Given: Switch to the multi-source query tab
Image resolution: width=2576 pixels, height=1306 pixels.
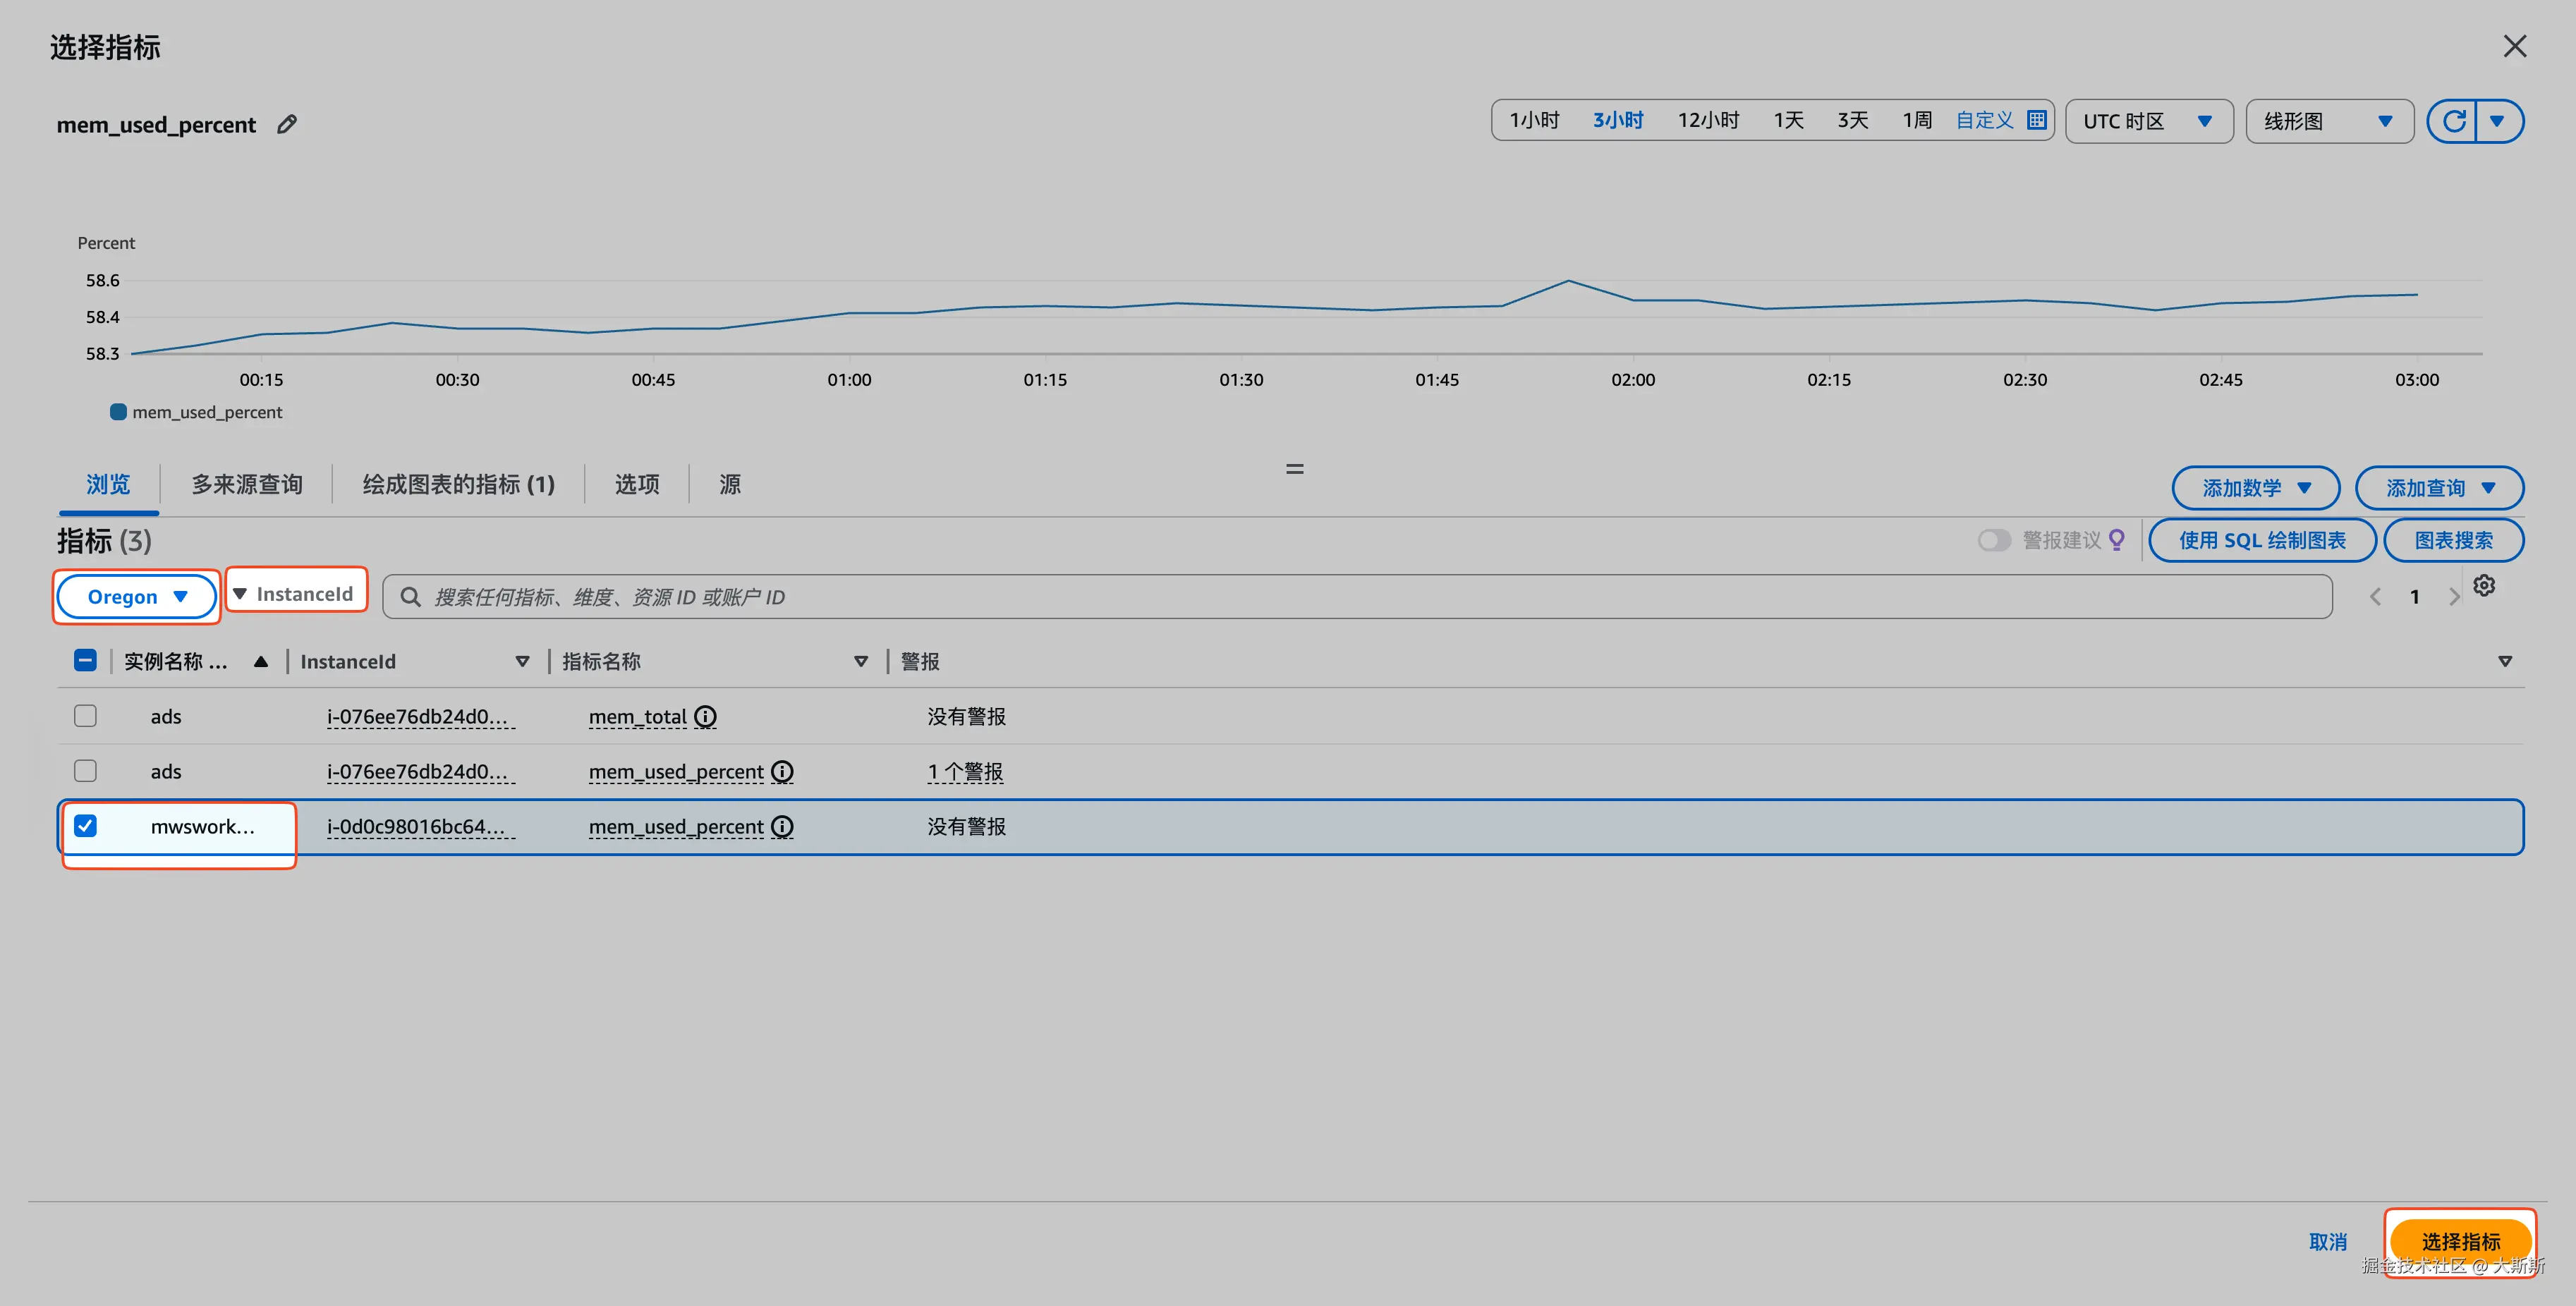Looking at the screenshot, I should coord(246,485).
